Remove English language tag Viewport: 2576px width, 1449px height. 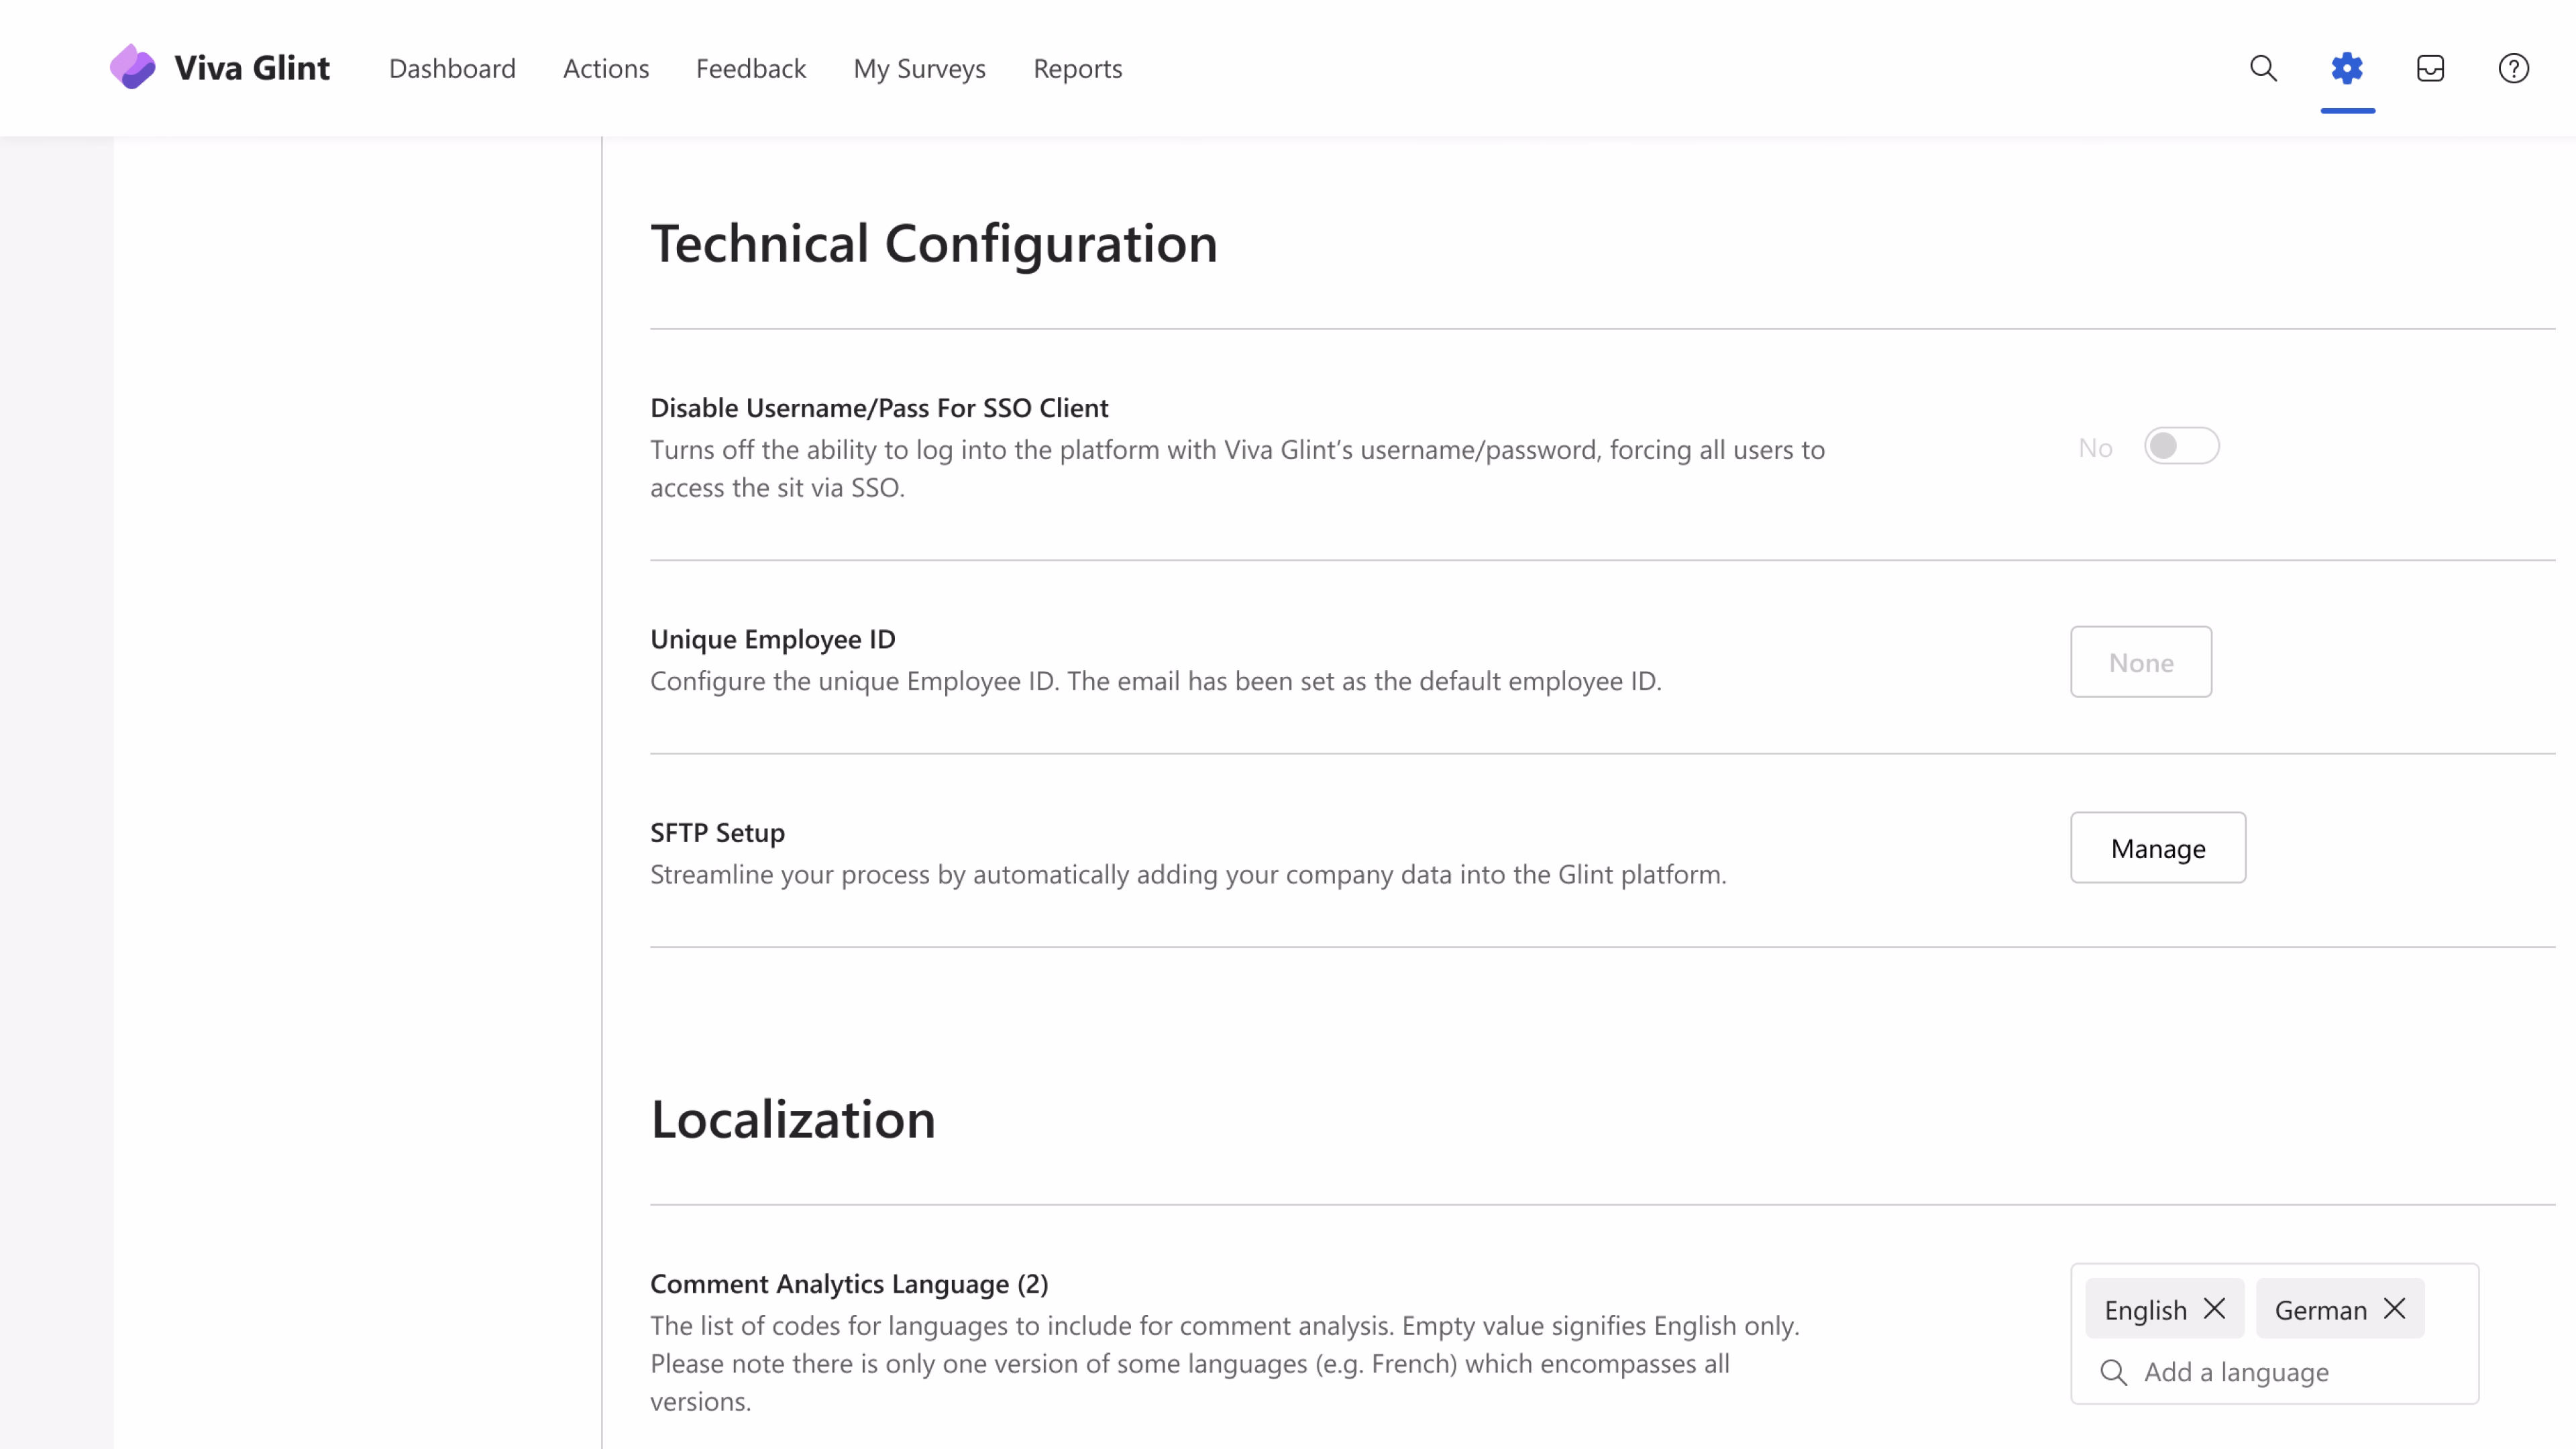coord(2214,1308)
